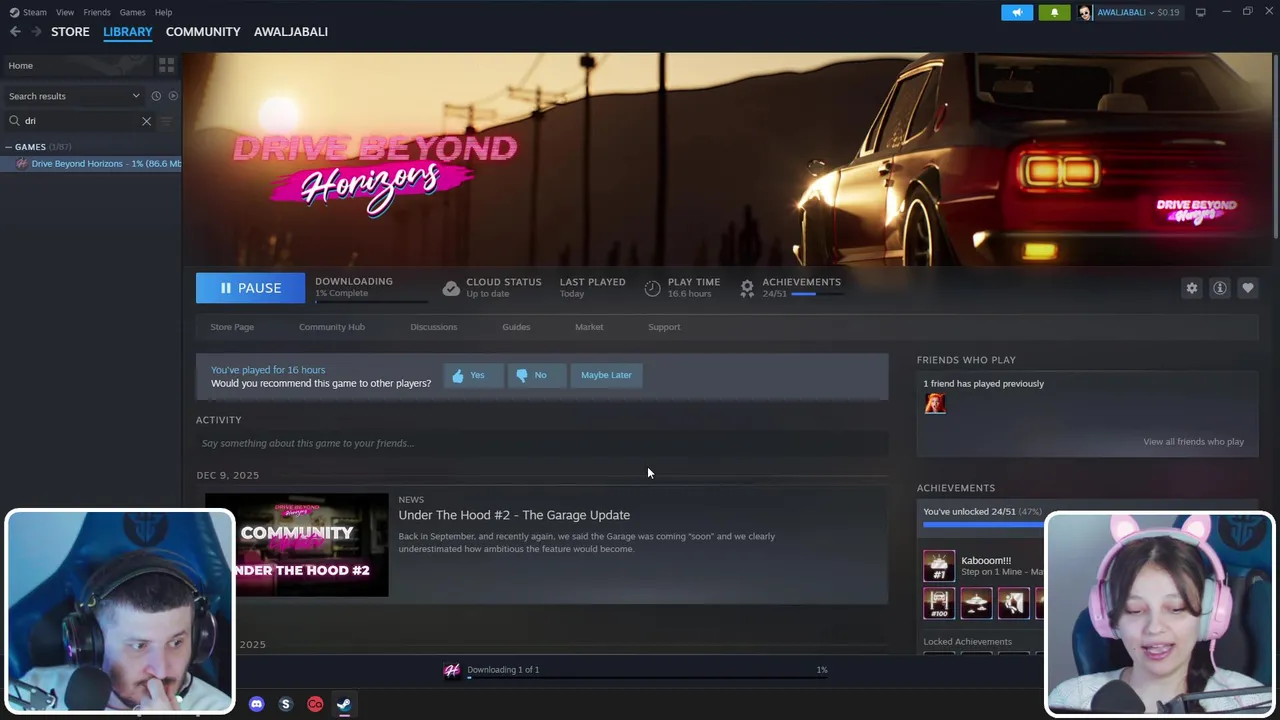Image resolution: width=1280 pixels, height=720 pixels.
Task: Open the Discussions link
Action: pos(433,327)
